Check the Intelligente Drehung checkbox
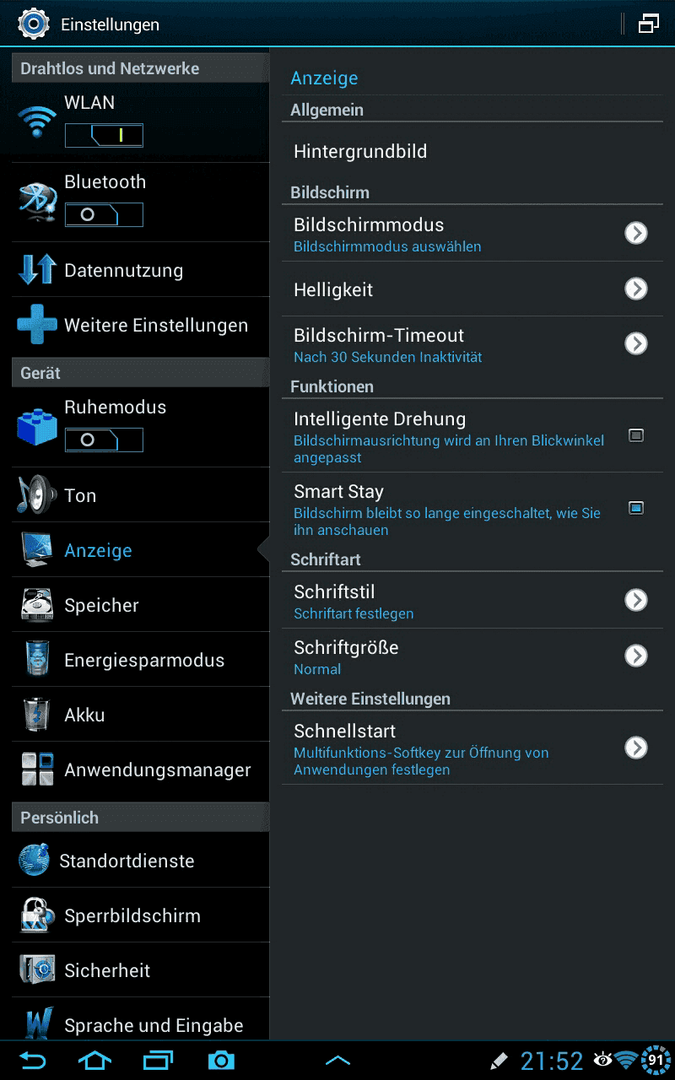Viewport: 675px width, 1080px height. pyautogui.click(x=636, y=435)
